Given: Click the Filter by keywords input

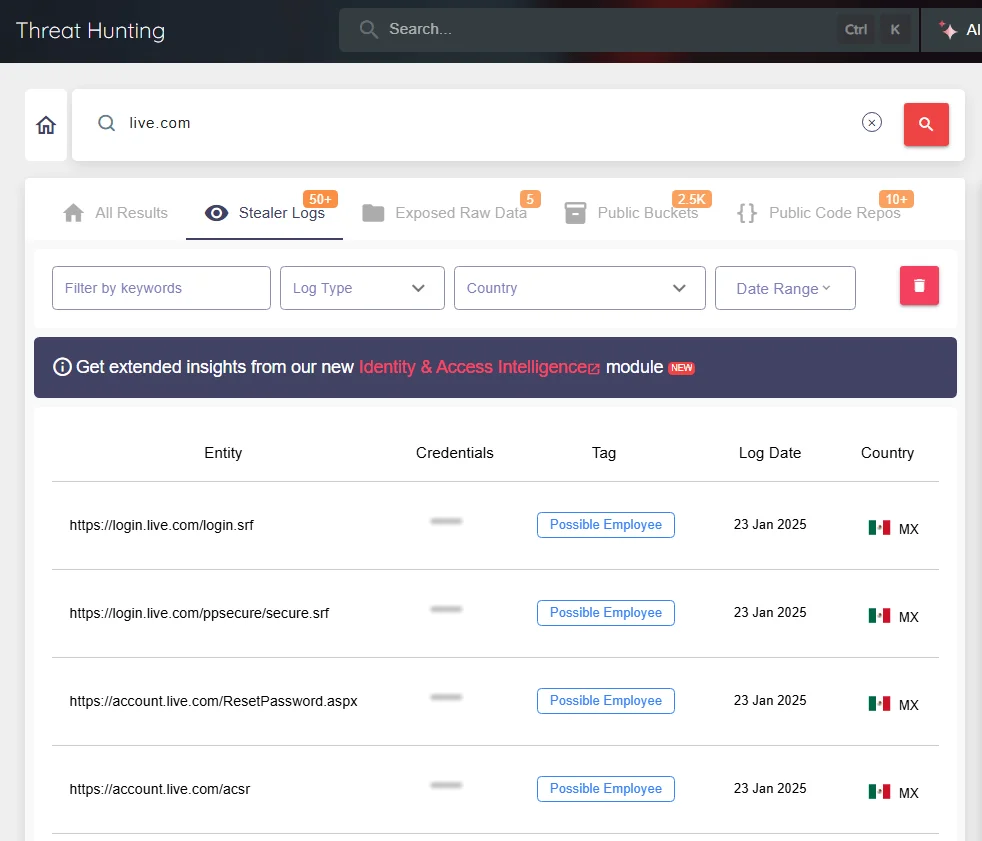Looking at the screenshot, I should tap(161, 288).
